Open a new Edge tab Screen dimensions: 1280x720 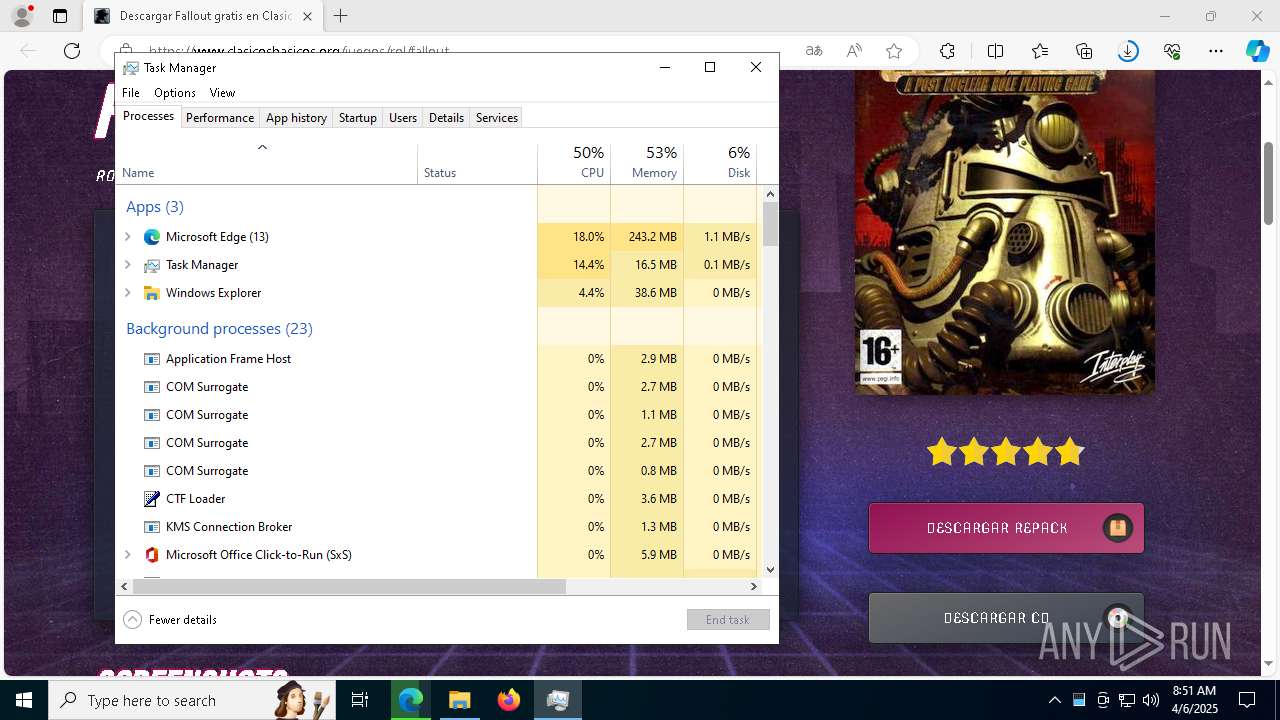(341, 16)
